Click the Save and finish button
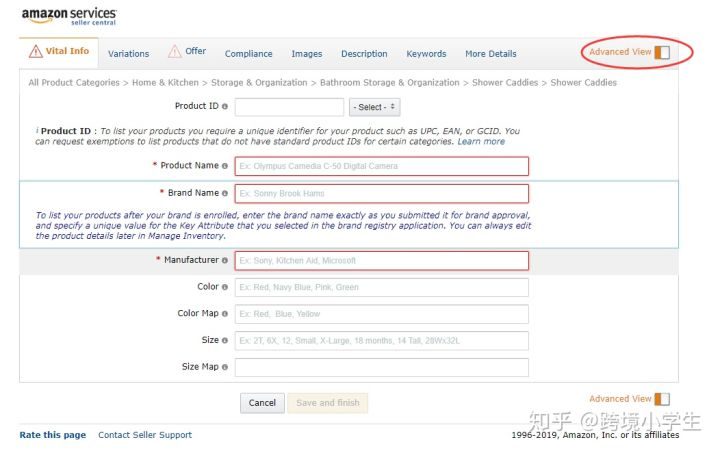Image resolution: width=720 pixels, height=451 pixels. click(x=327, y=403)
